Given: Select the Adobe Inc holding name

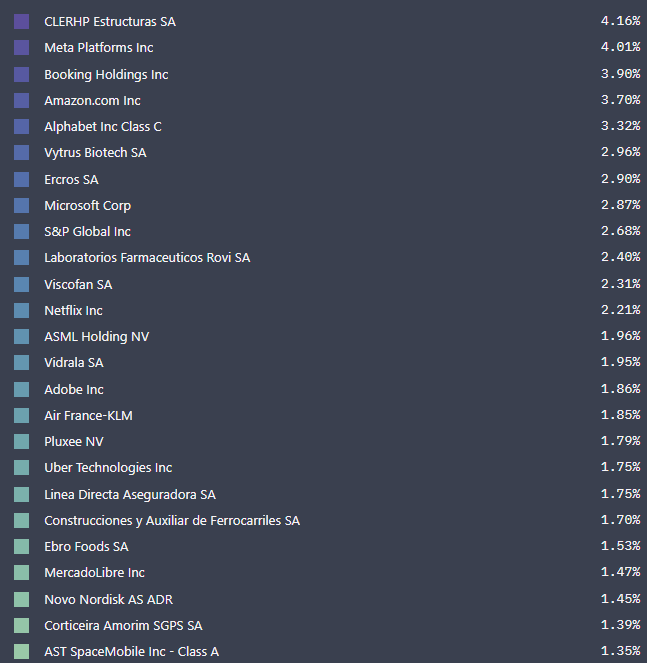Looking at the screenshot, I should point(74,389).
